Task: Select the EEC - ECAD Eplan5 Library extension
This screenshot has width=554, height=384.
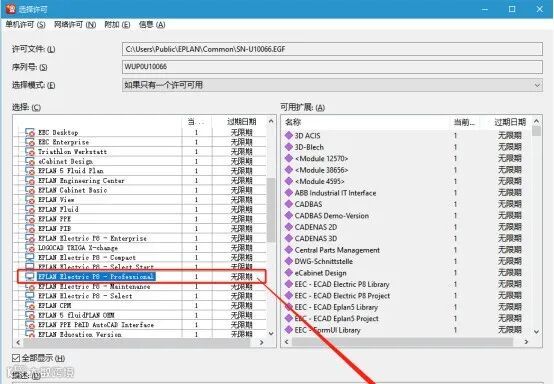Action: pyautogui.click(x=406, y=307)
